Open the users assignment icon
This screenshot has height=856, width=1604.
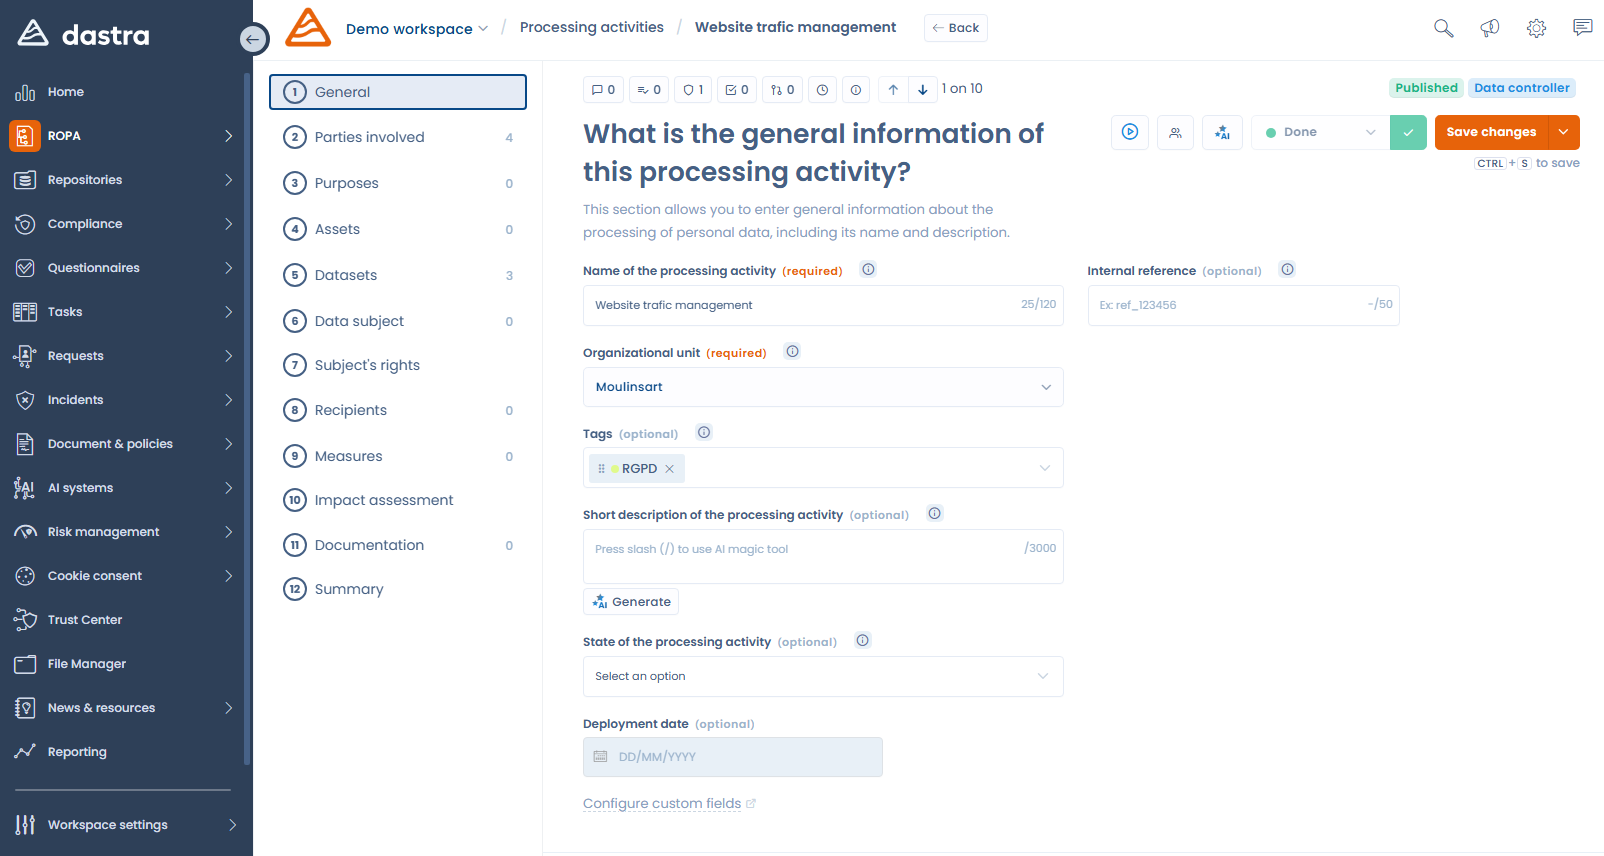pyautogui.click(x=1176, y=132)
